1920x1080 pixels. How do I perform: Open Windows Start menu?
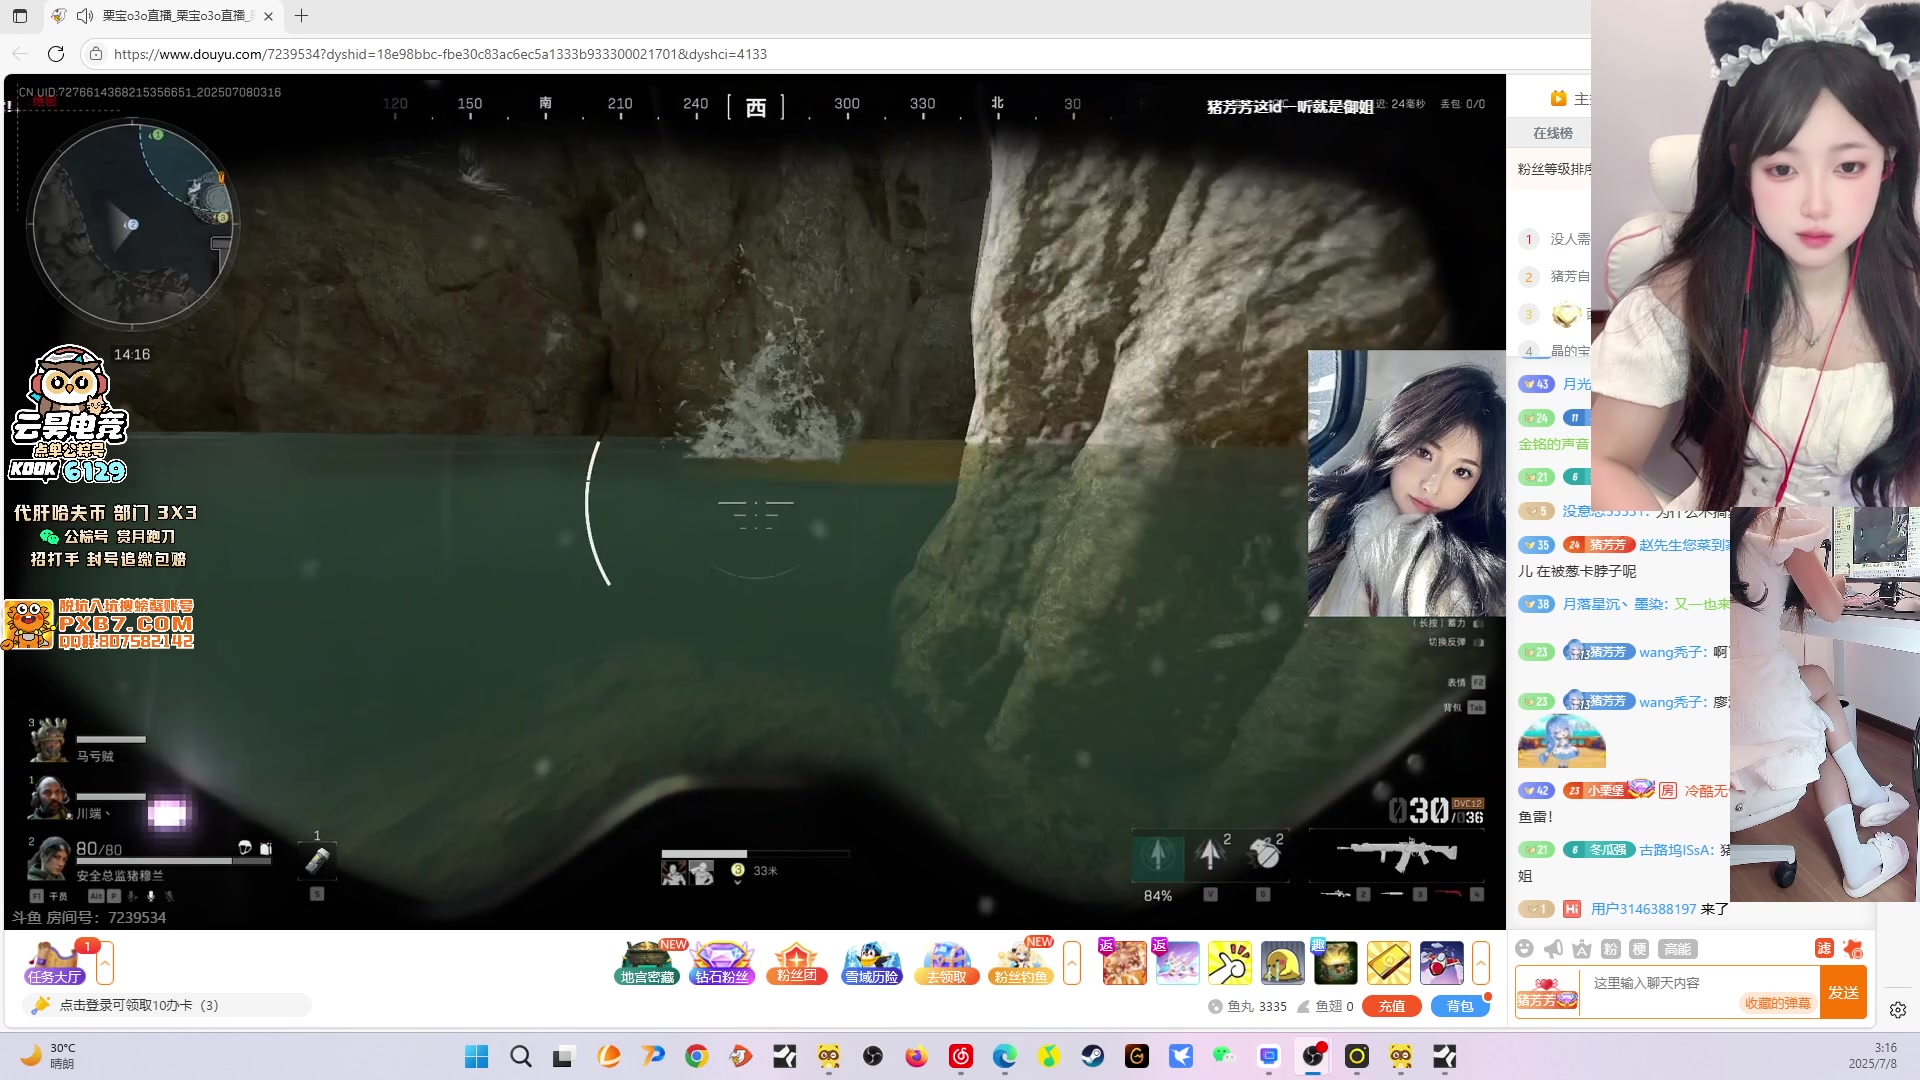click(x=477, y=1056)
